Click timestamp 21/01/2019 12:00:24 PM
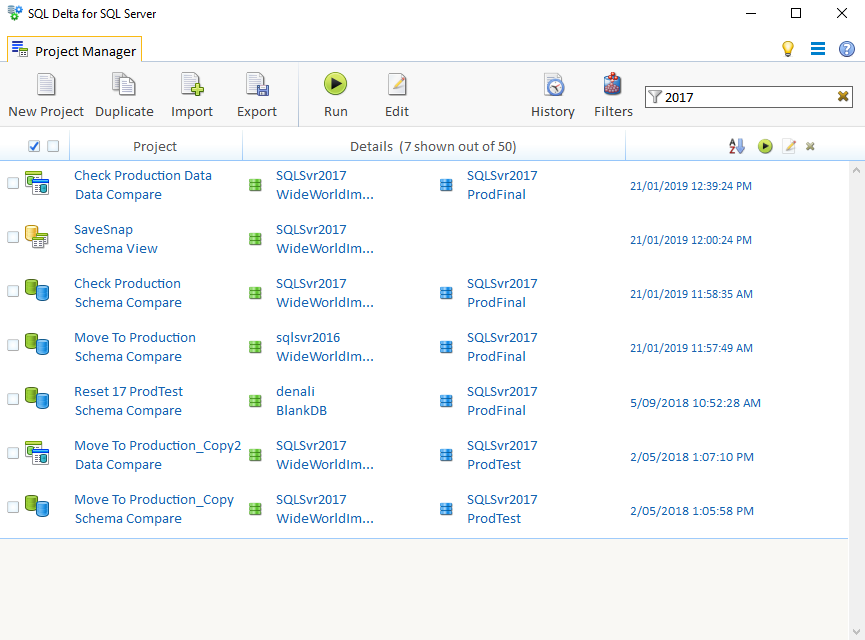This screenshot has height=640, width=865. click(x=691, y=240)
